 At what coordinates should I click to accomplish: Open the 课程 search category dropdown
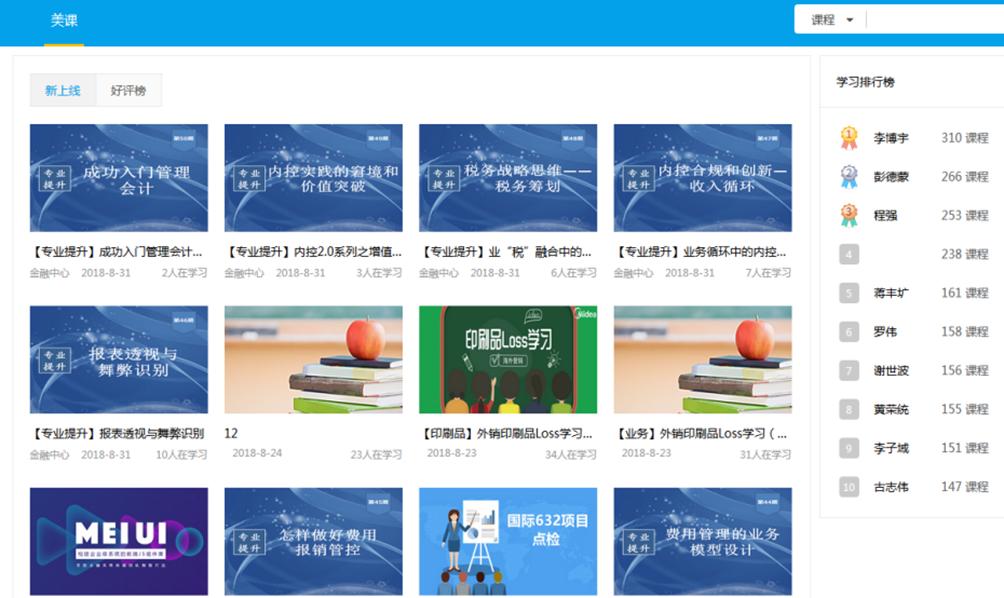[x=831, y=20]
